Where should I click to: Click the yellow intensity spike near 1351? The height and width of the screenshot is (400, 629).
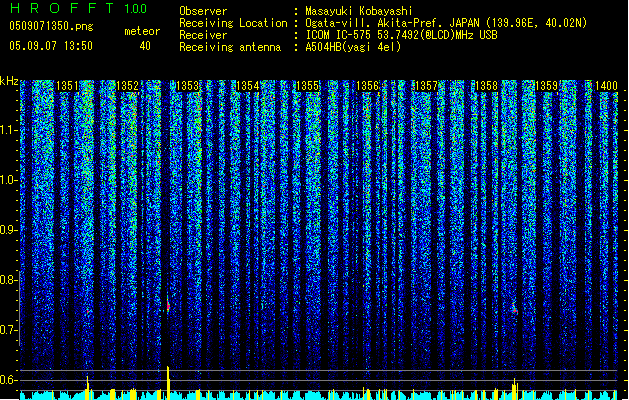[87, 388]
